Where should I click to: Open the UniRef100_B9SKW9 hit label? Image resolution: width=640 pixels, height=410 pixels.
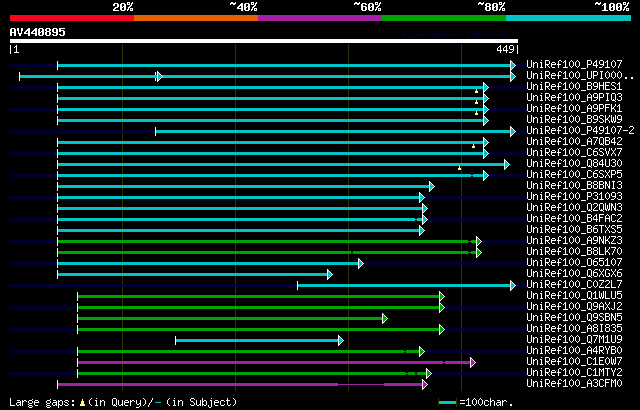tap(574, 120)
